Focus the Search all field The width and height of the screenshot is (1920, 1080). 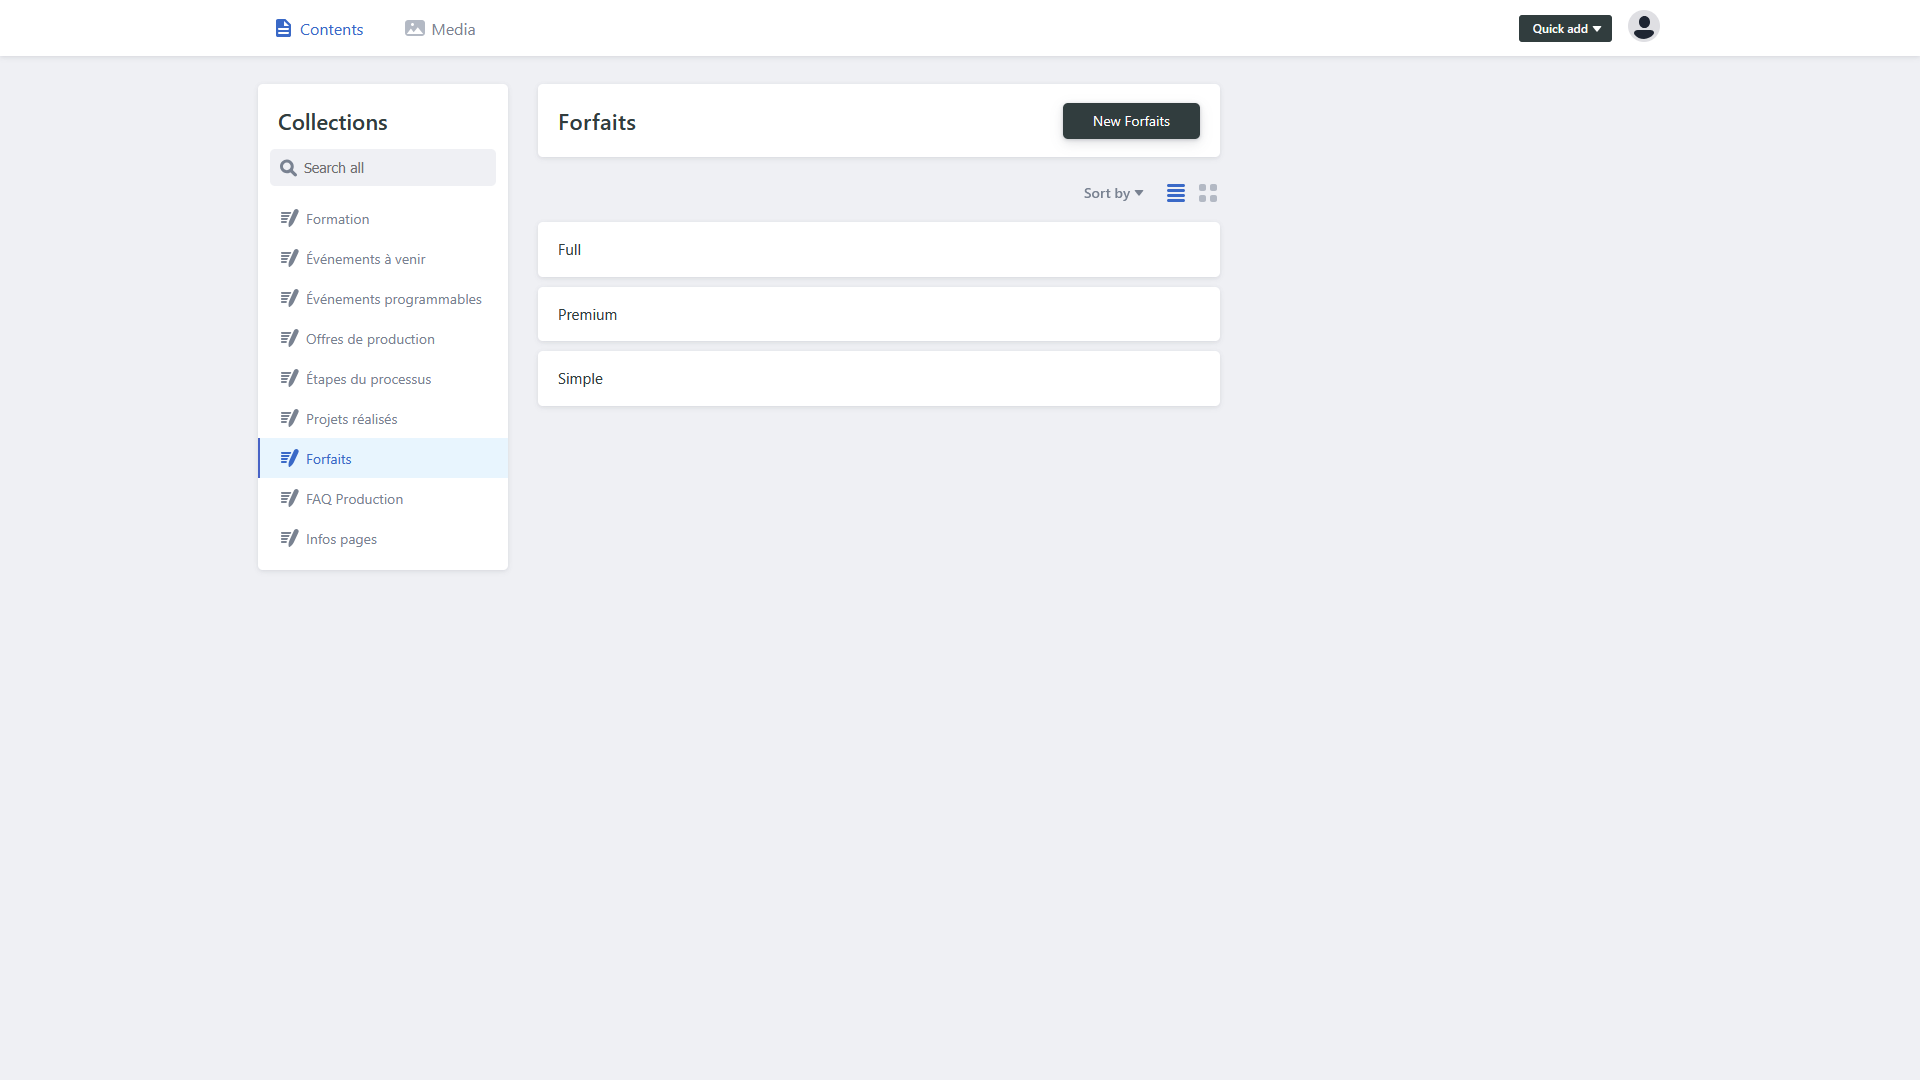(383, 168)
